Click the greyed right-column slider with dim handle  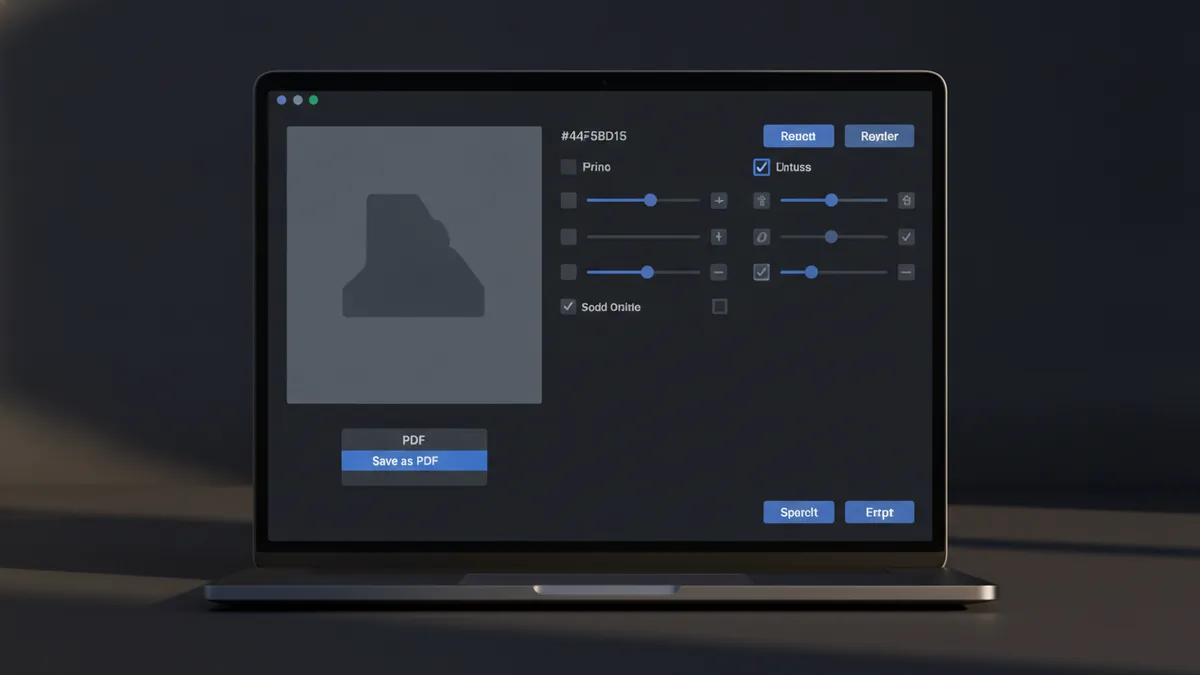click(x=833, y=237)
